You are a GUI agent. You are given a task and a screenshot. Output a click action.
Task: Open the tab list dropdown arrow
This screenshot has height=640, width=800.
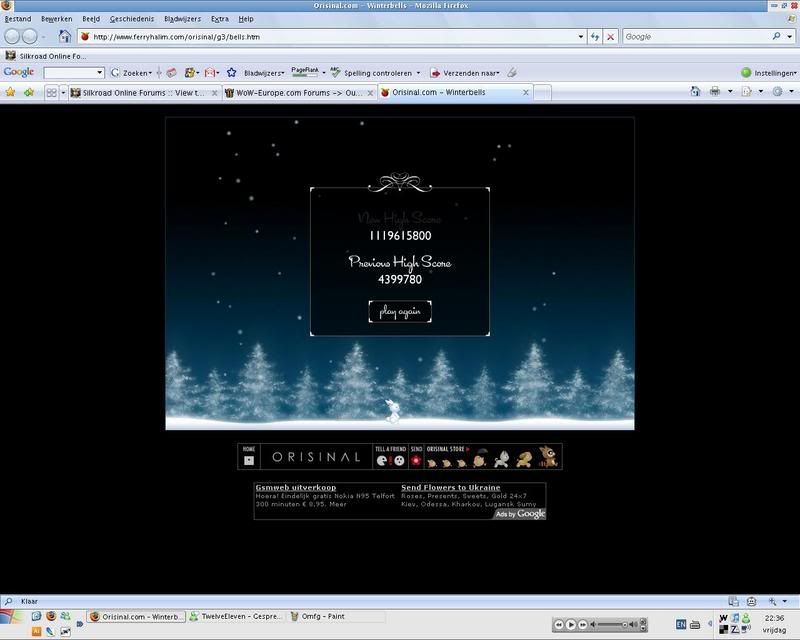point(63,93)
